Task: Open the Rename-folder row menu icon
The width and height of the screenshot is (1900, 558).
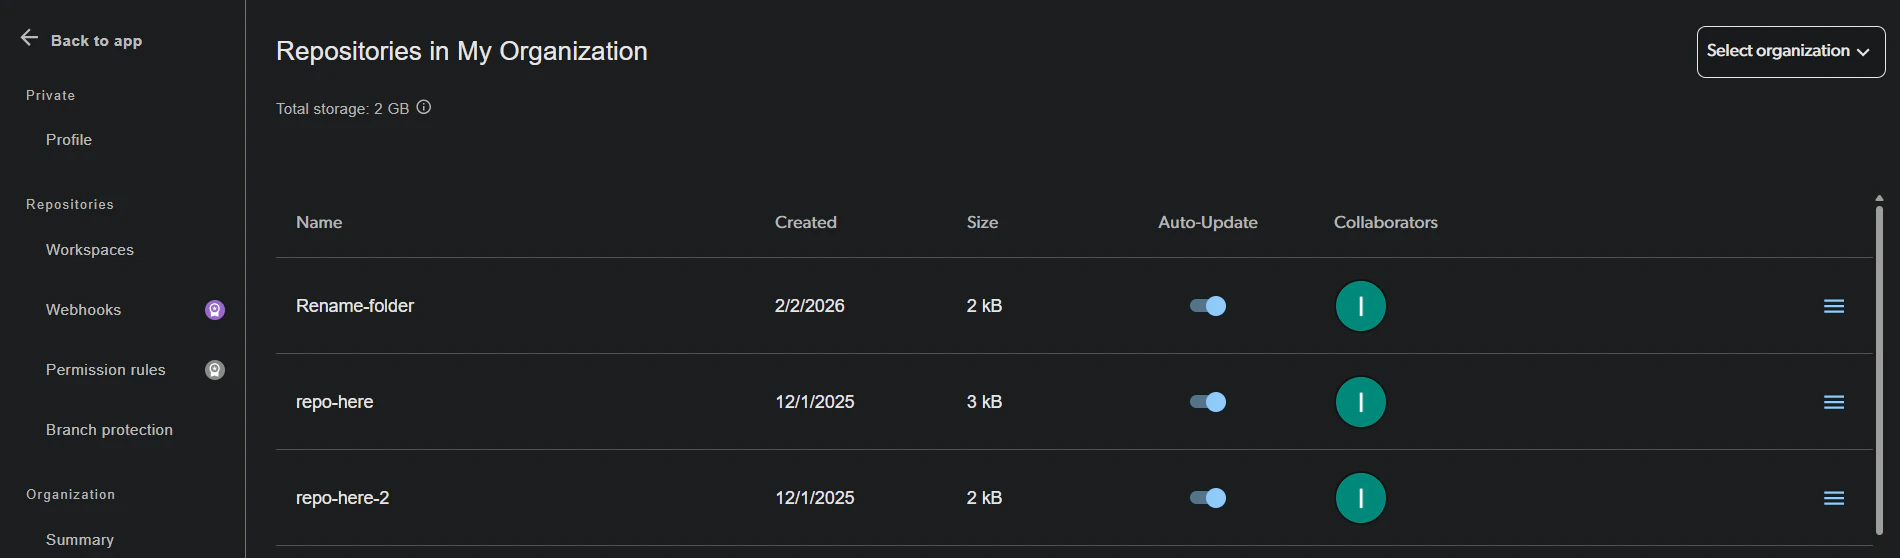Action: tap(1834, 306)
